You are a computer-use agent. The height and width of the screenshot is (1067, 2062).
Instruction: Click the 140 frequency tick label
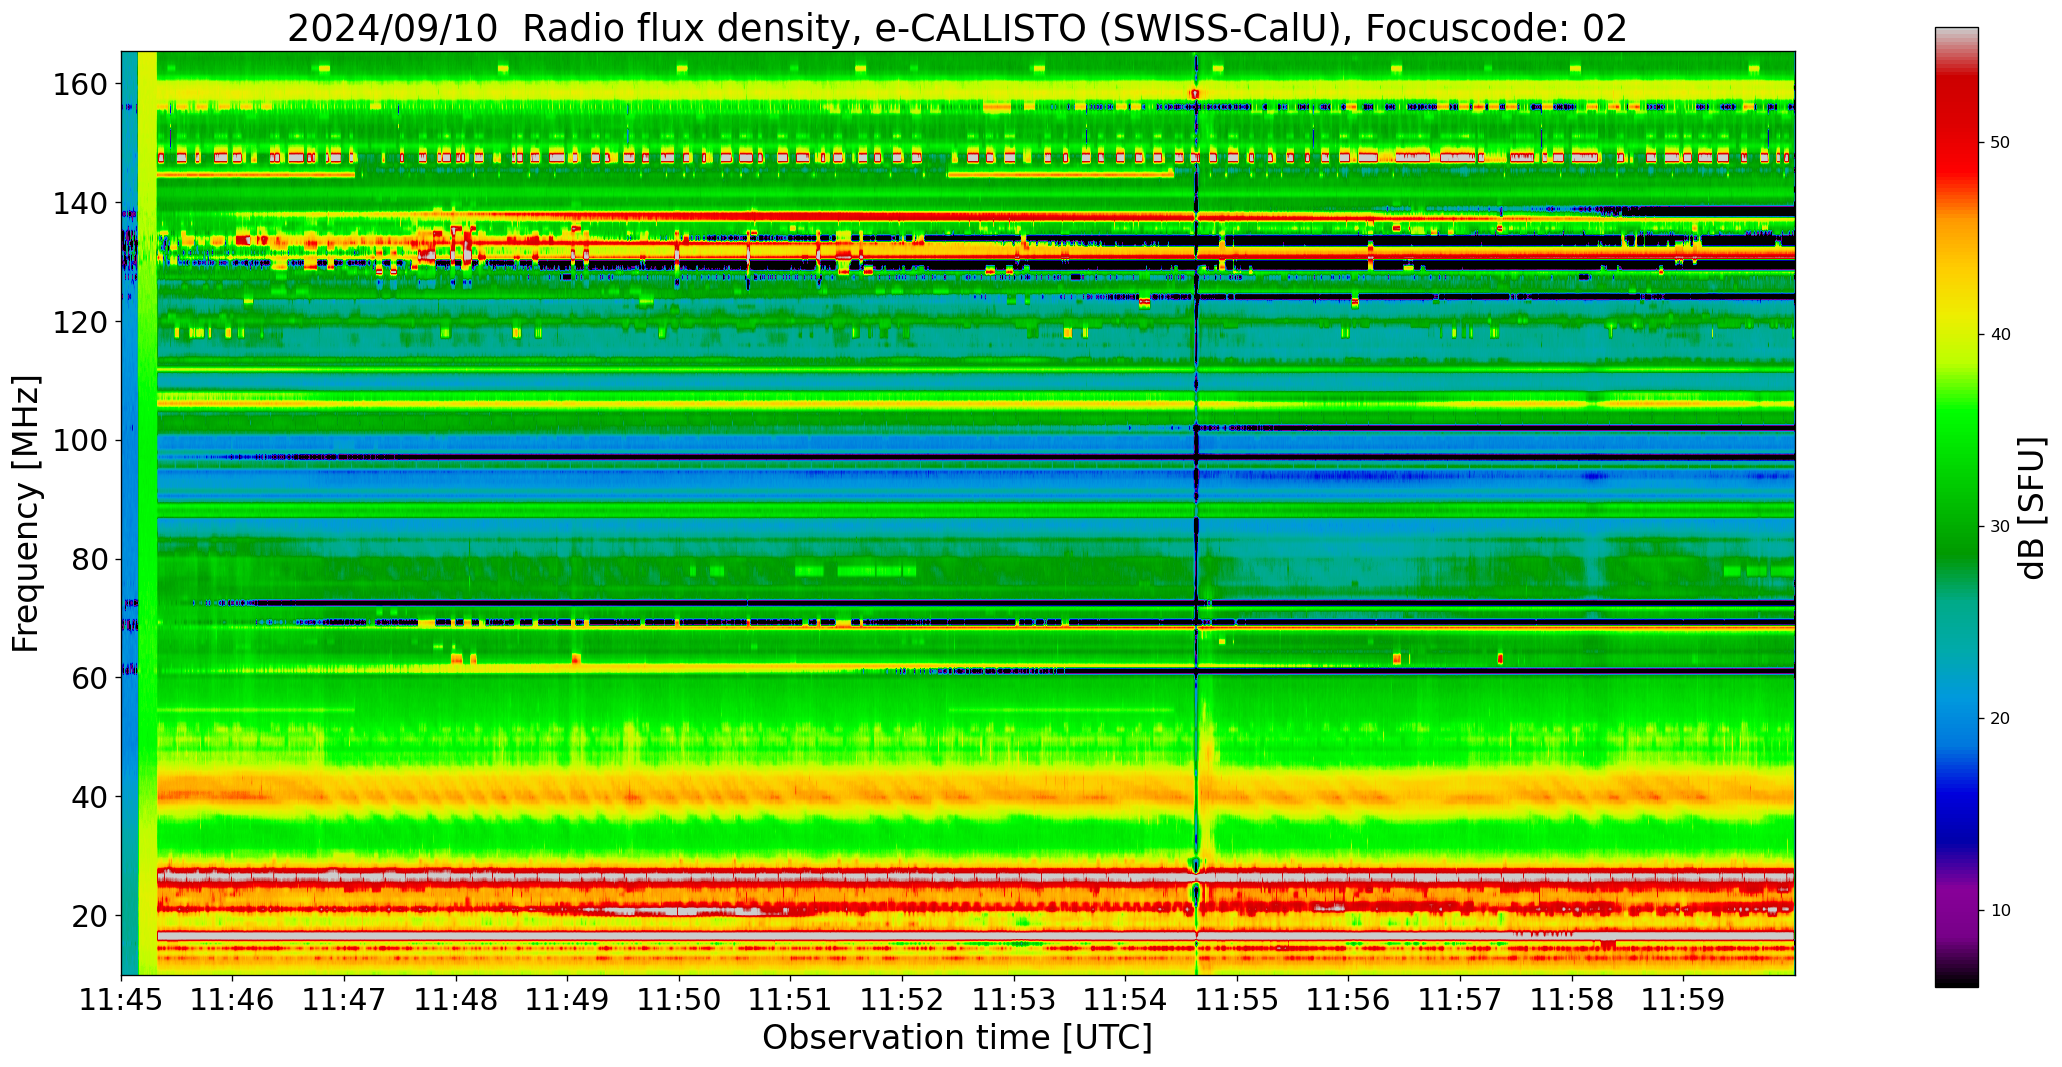pos(81,204)
